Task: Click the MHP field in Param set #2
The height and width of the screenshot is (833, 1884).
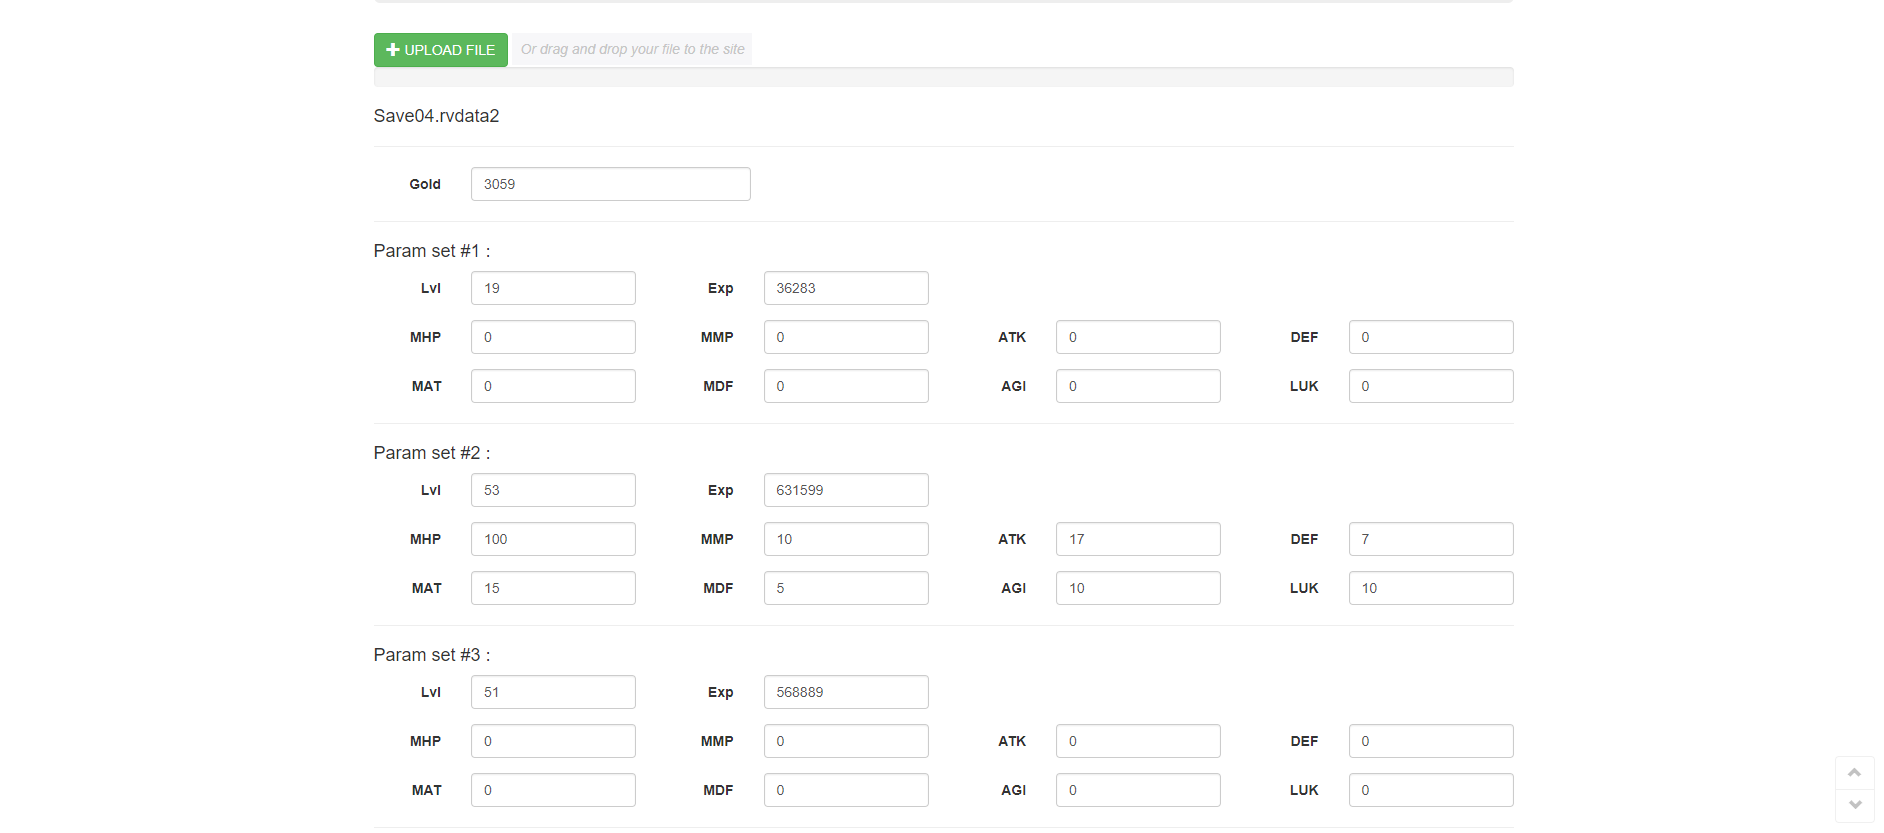Action: click(x=553, y=539)
